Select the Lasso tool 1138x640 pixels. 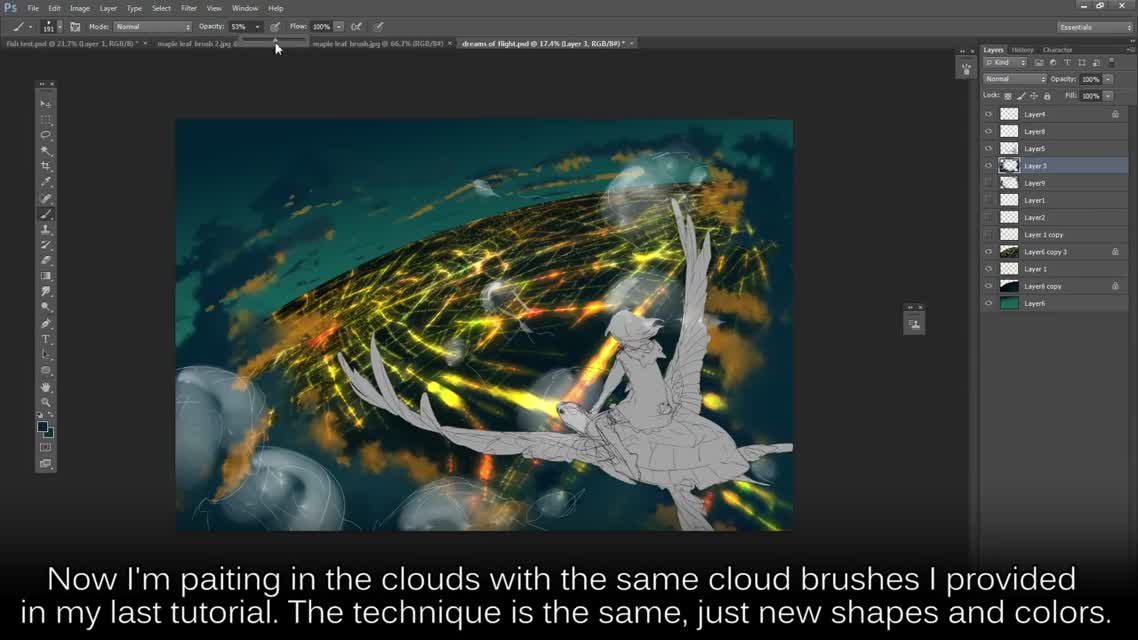(x=46, y=135)
